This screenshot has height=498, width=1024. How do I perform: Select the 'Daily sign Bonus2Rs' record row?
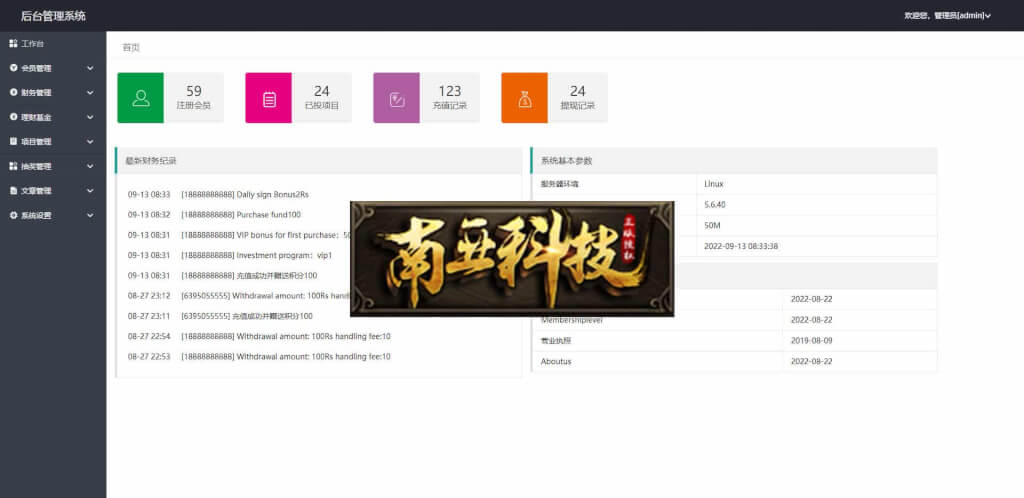tap(218, 195)
